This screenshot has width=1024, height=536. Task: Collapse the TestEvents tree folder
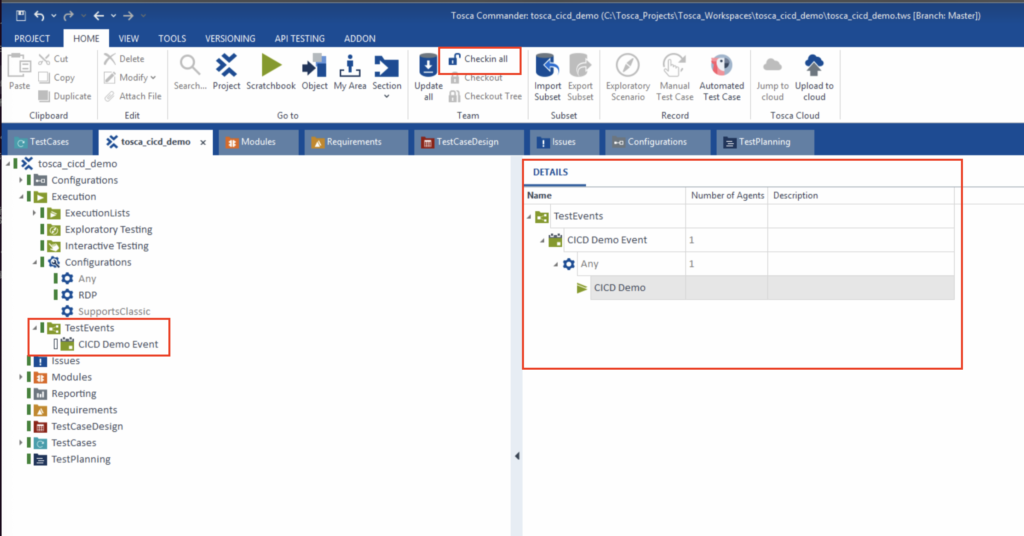(35, 328)
